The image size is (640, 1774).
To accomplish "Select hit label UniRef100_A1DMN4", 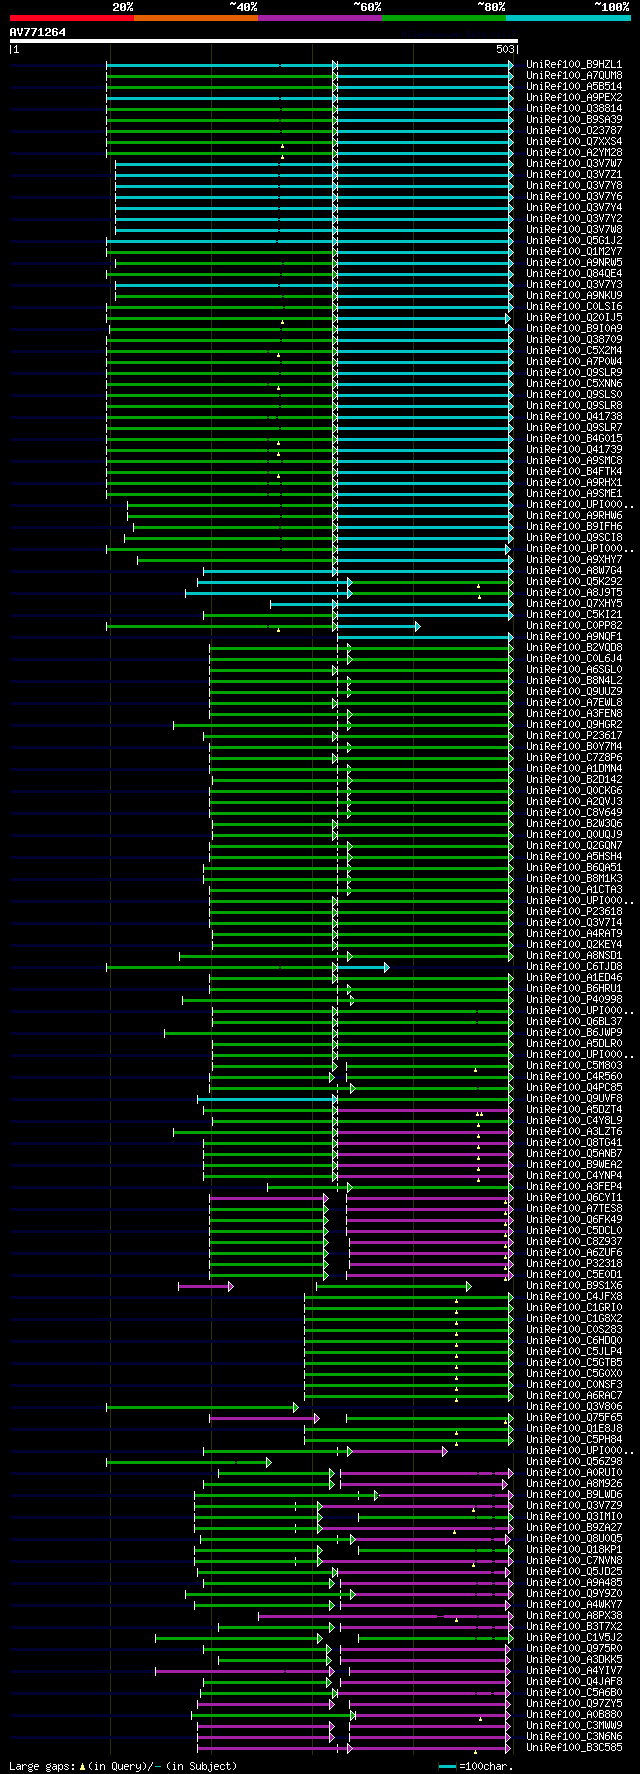I will point(574,769).
